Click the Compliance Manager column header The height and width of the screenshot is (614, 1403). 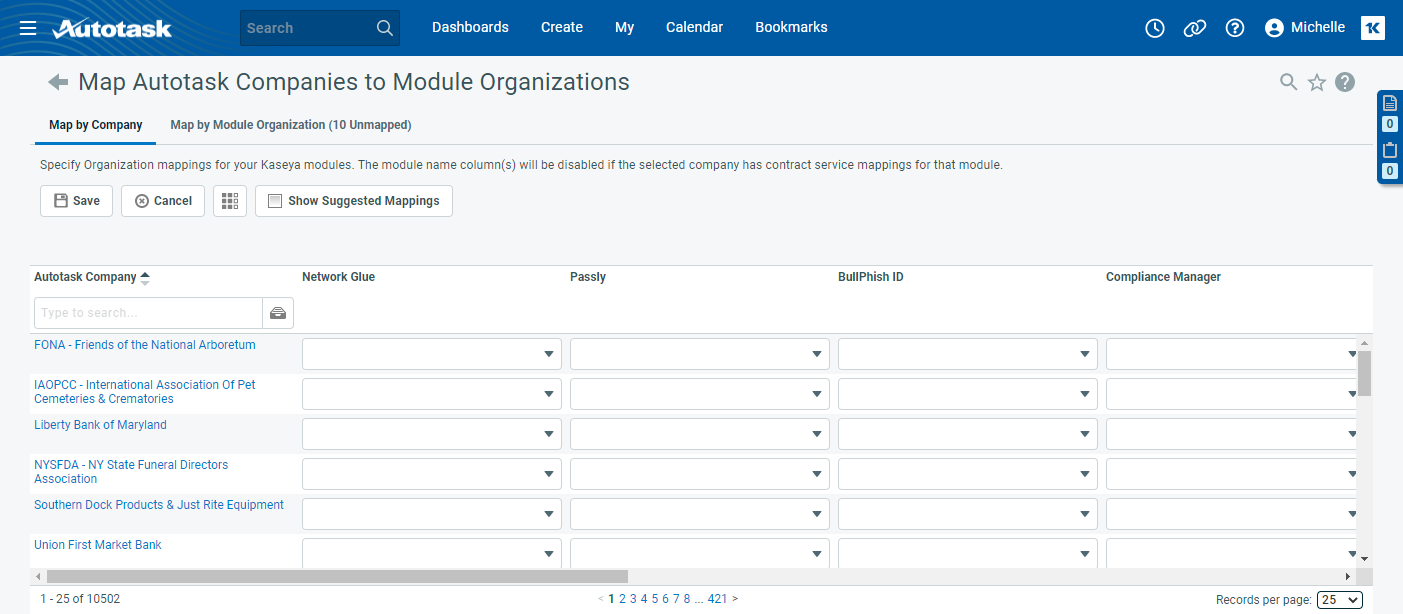(1163, 277)
